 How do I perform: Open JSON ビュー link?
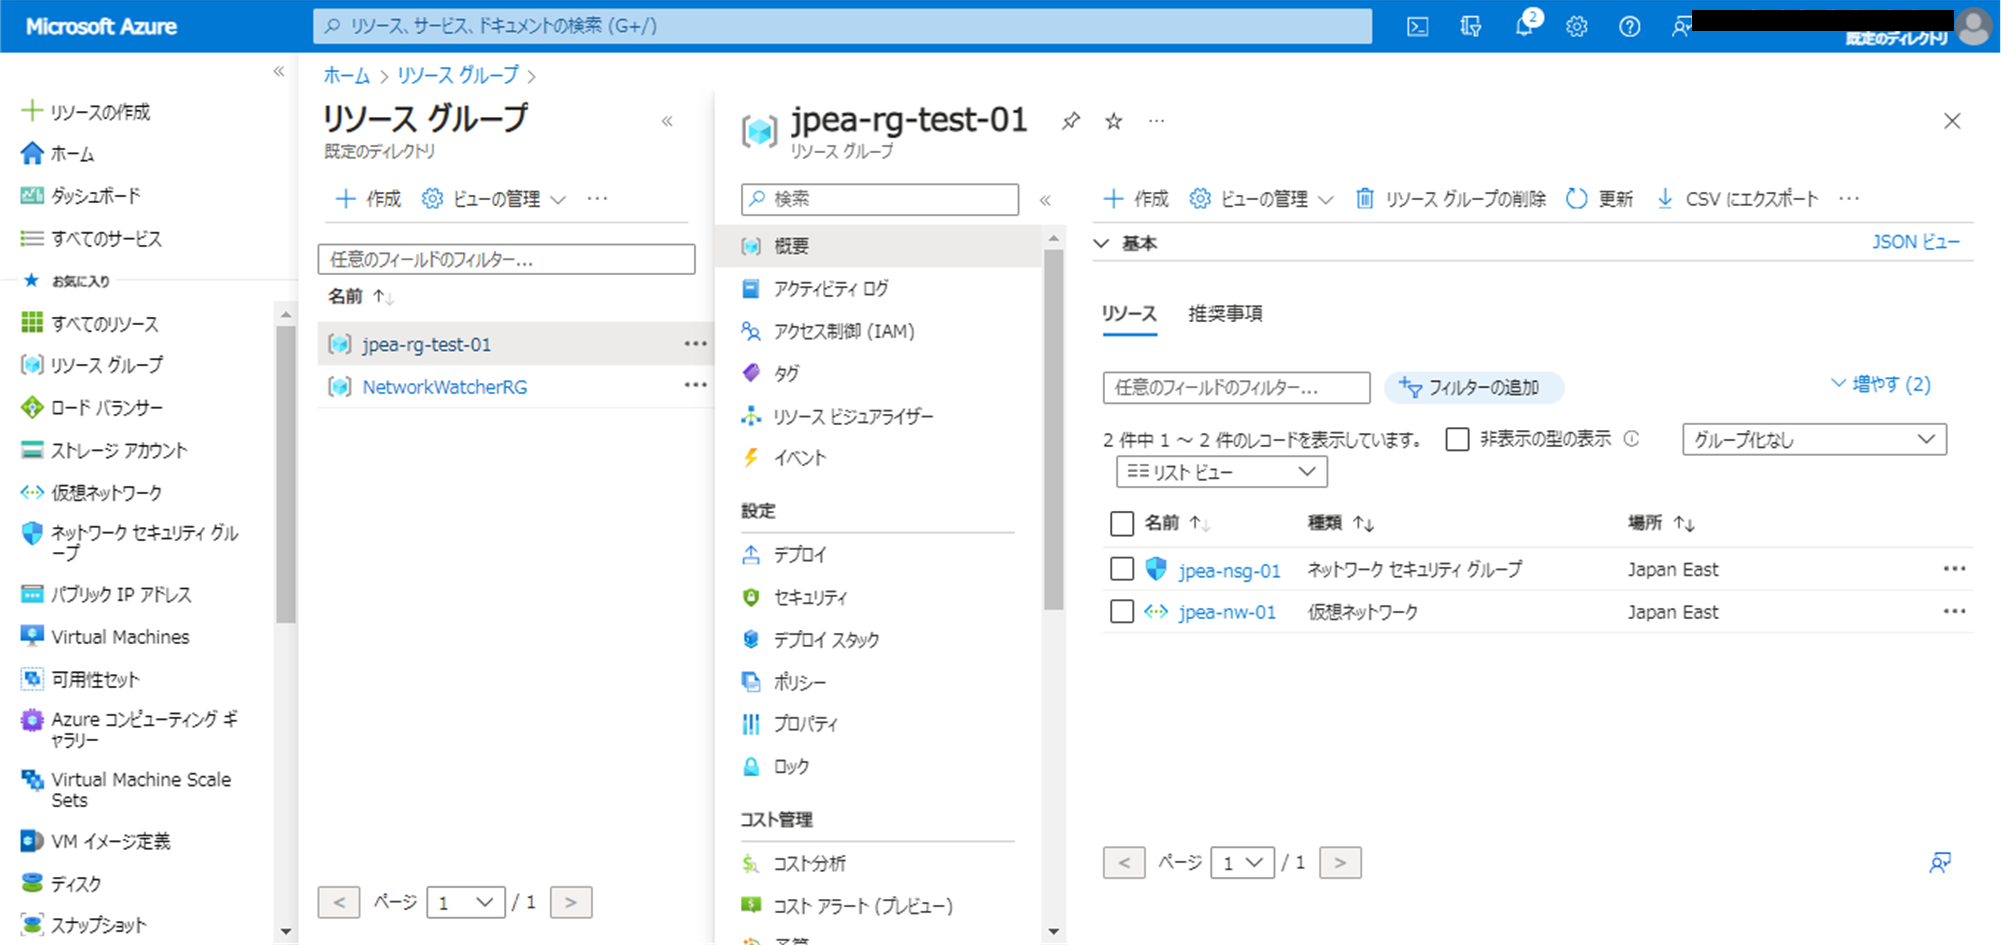click(1916, 242)
